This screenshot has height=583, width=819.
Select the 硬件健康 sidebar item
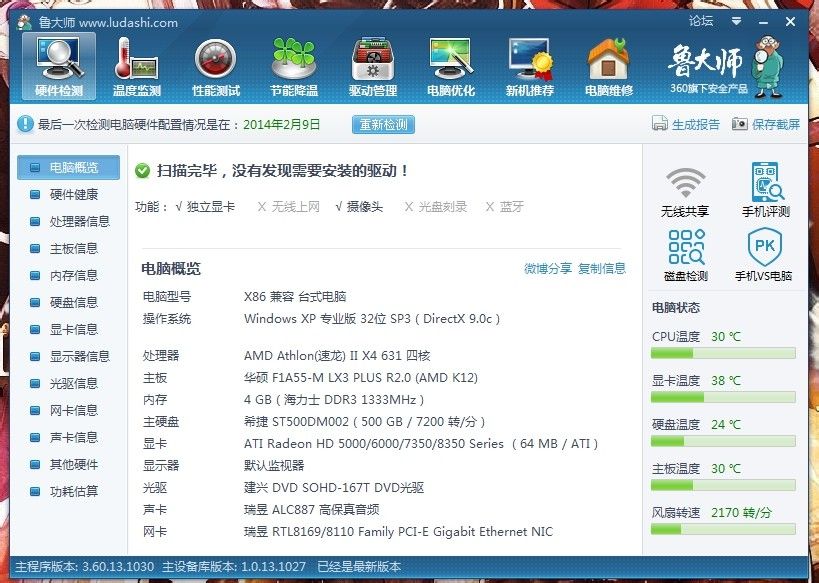pos(68,194)
